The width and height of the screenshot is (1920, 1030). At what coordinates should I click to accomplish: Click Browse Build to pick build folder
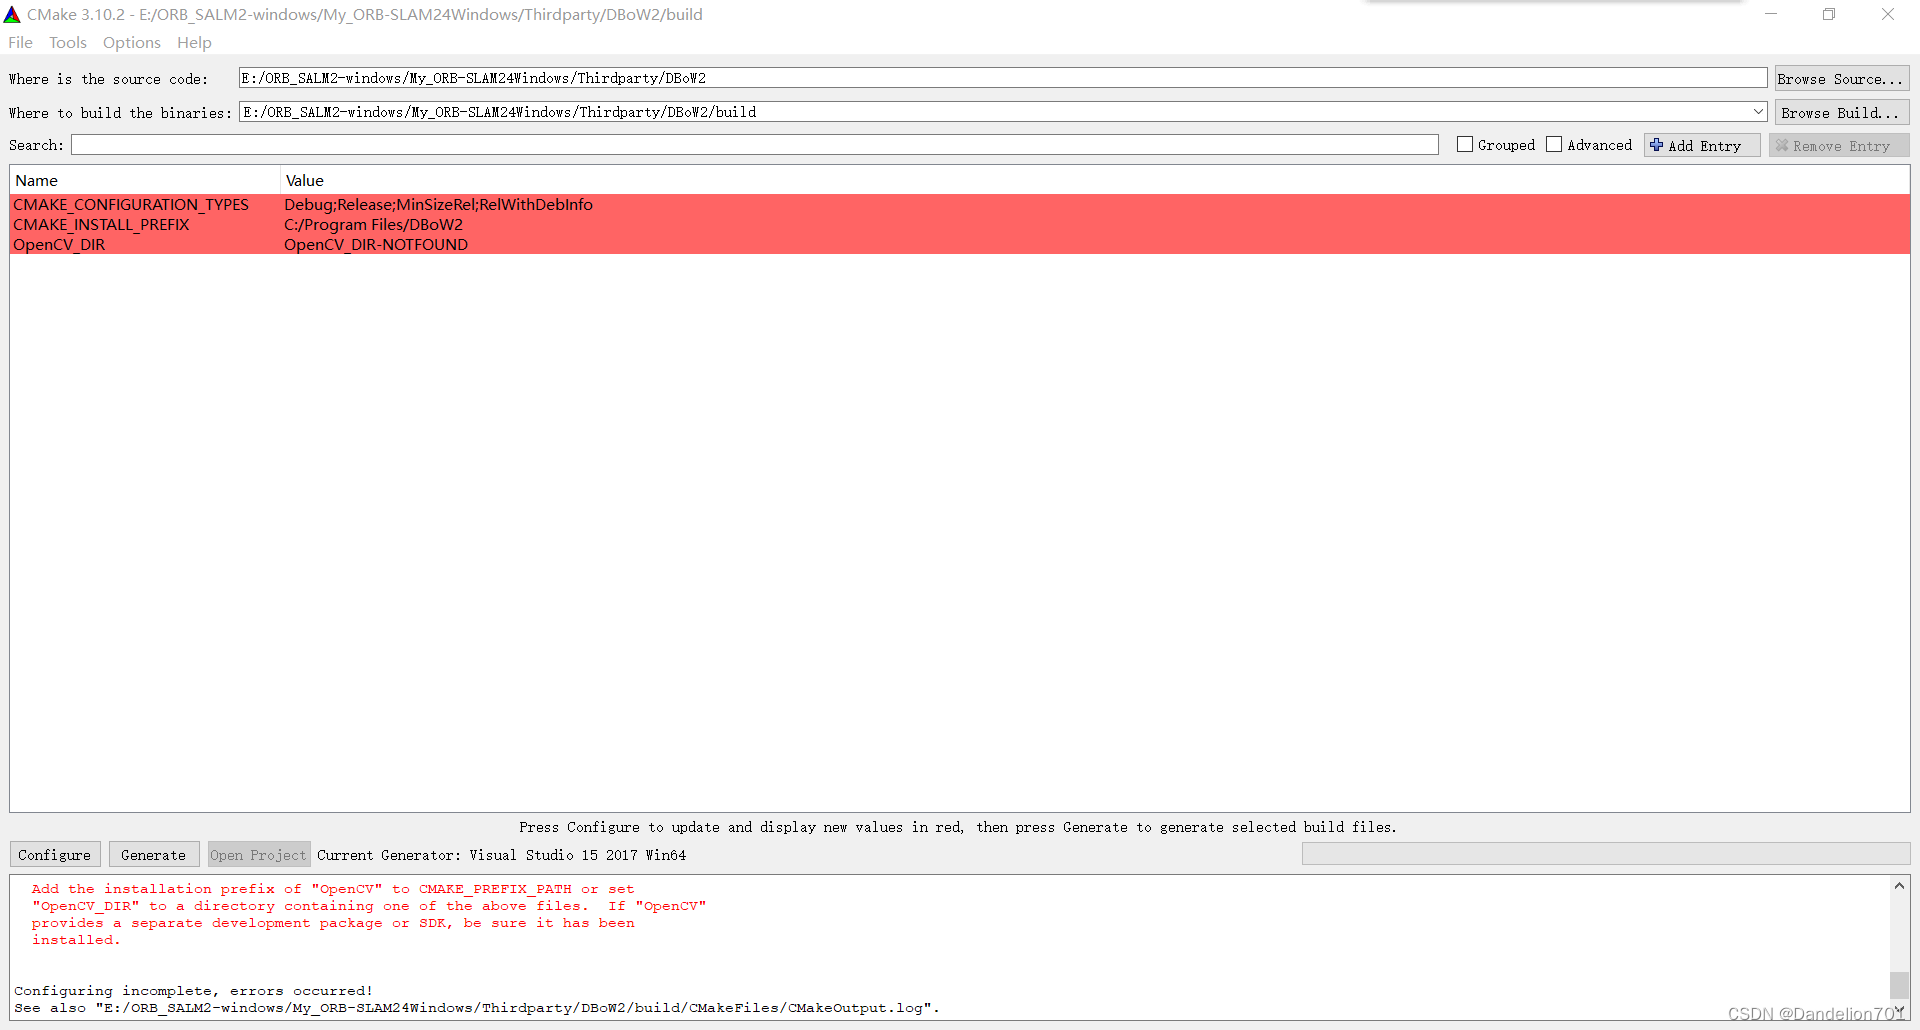click(1841, 112)
